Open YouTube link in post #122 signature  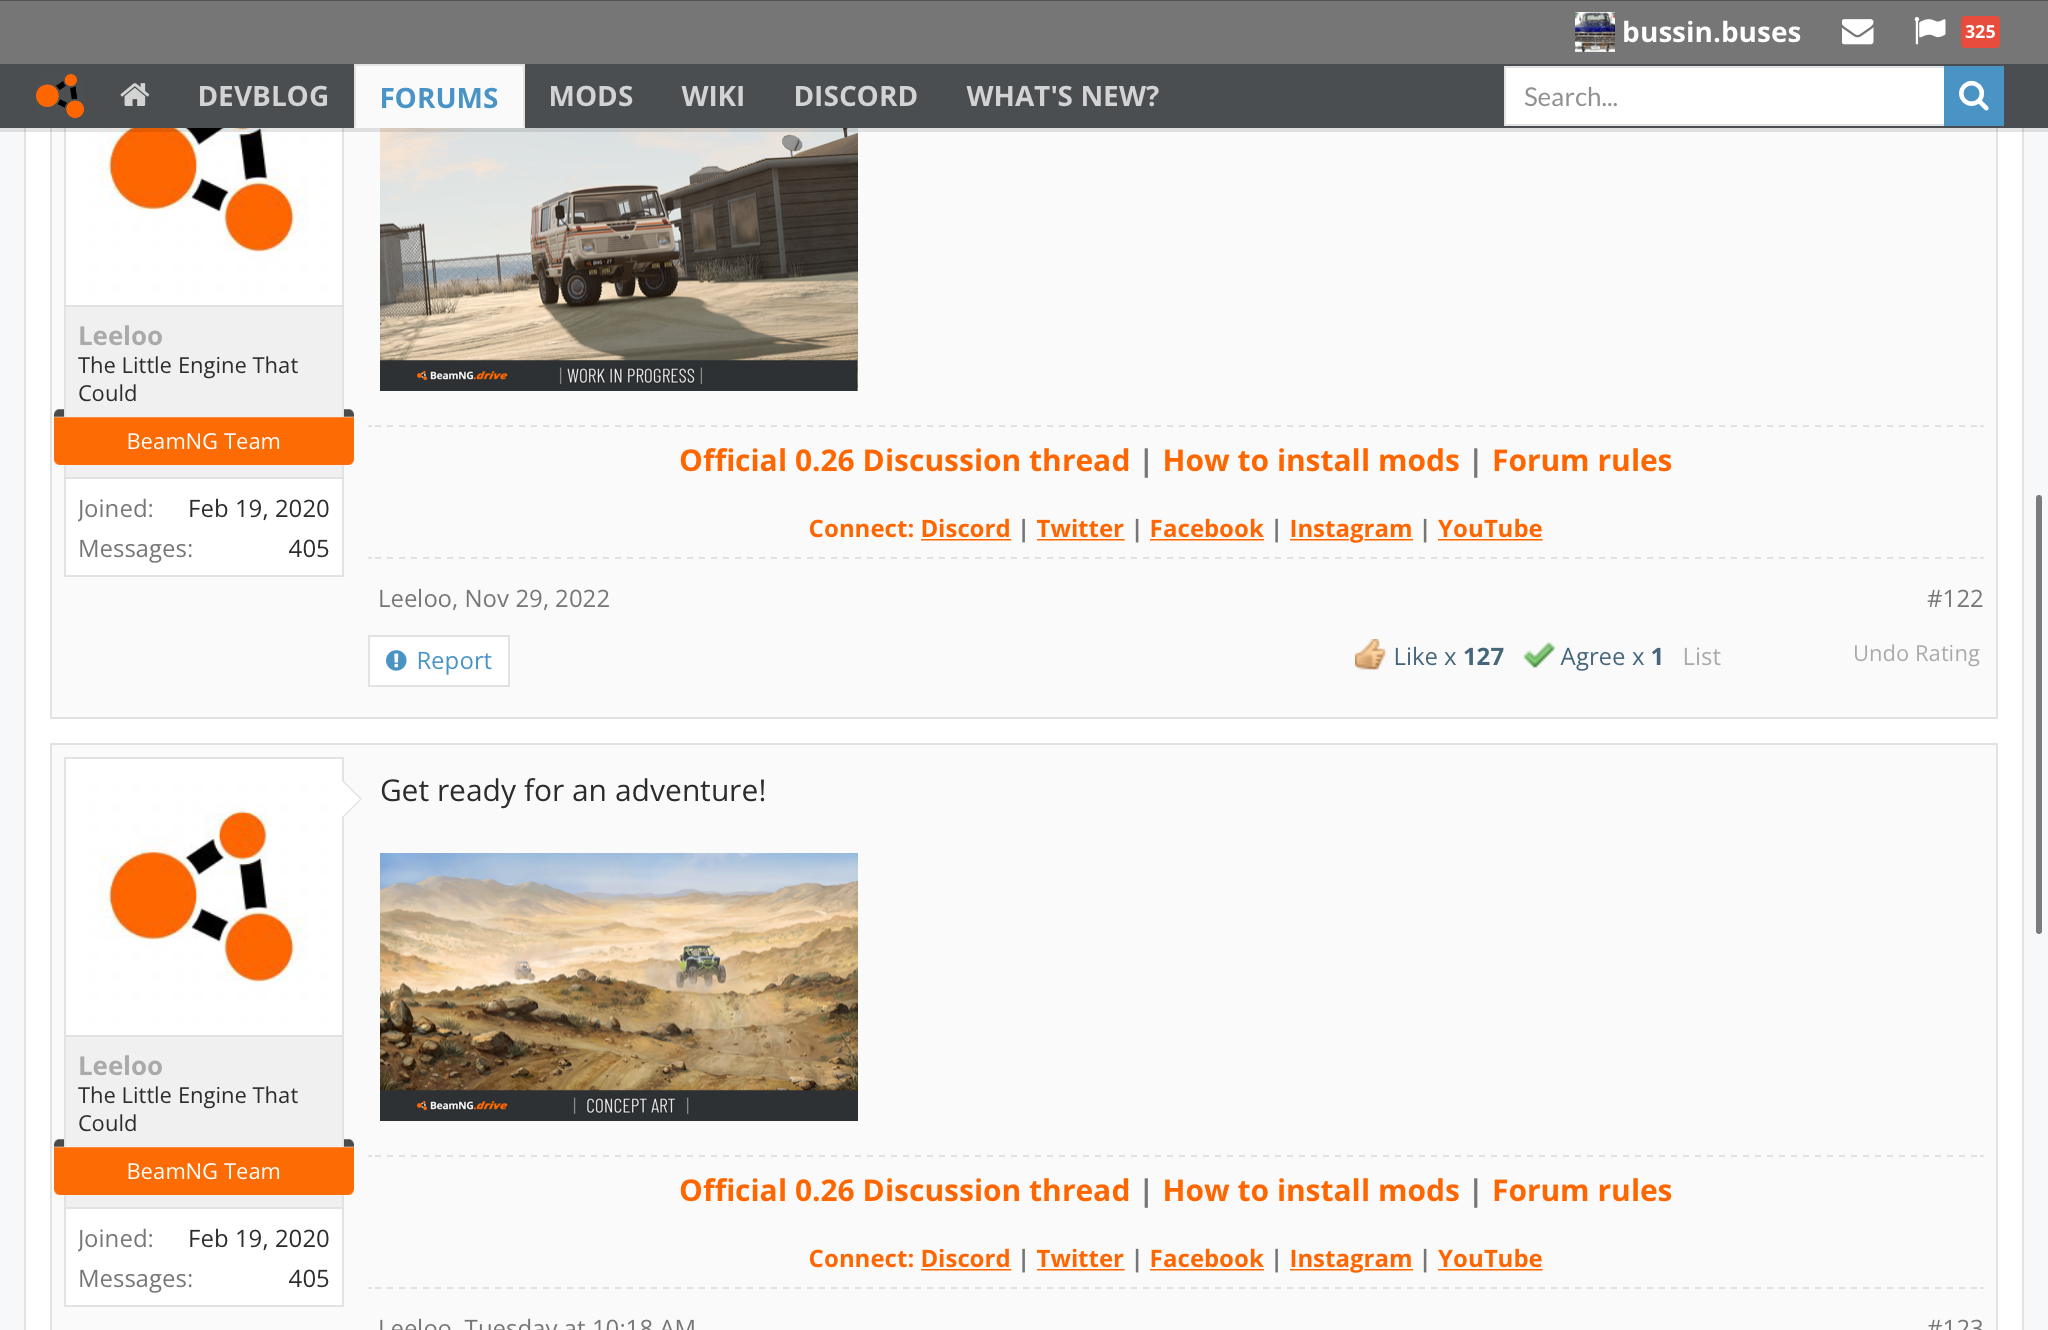coord(1490,528)
